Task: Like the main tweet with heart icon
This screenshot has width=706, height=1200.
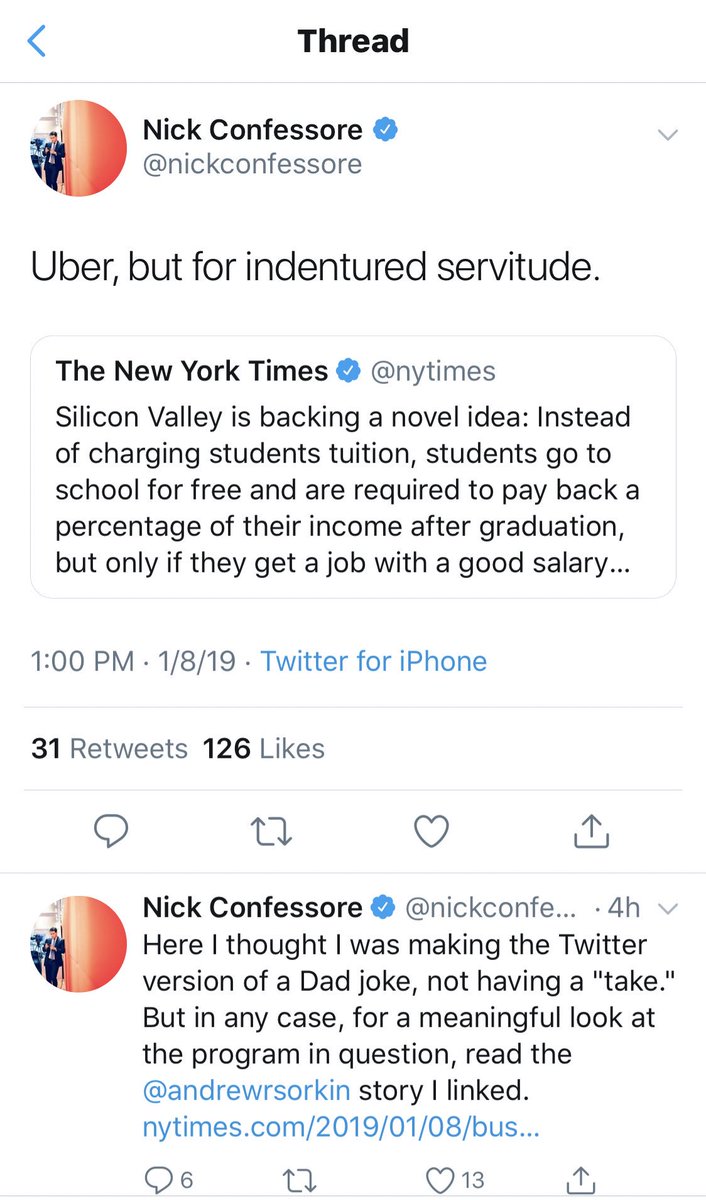Action: [431, 831]
